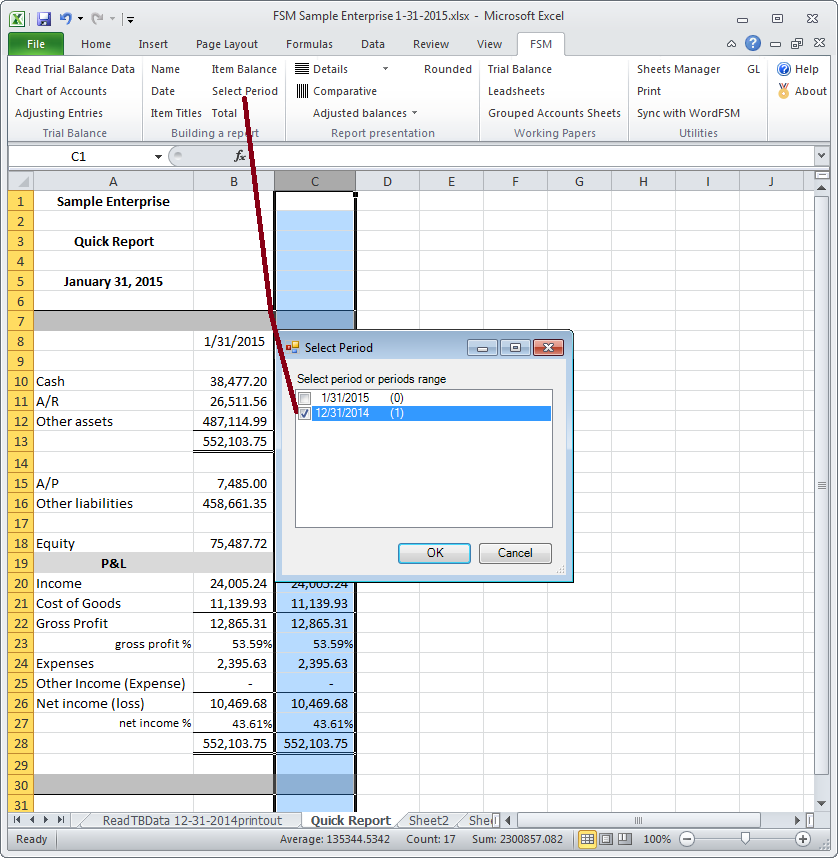Open Customize Quick Access Toolbar dropdown
The height and width of the screenshot is (858, 838).
coord(131,19)
